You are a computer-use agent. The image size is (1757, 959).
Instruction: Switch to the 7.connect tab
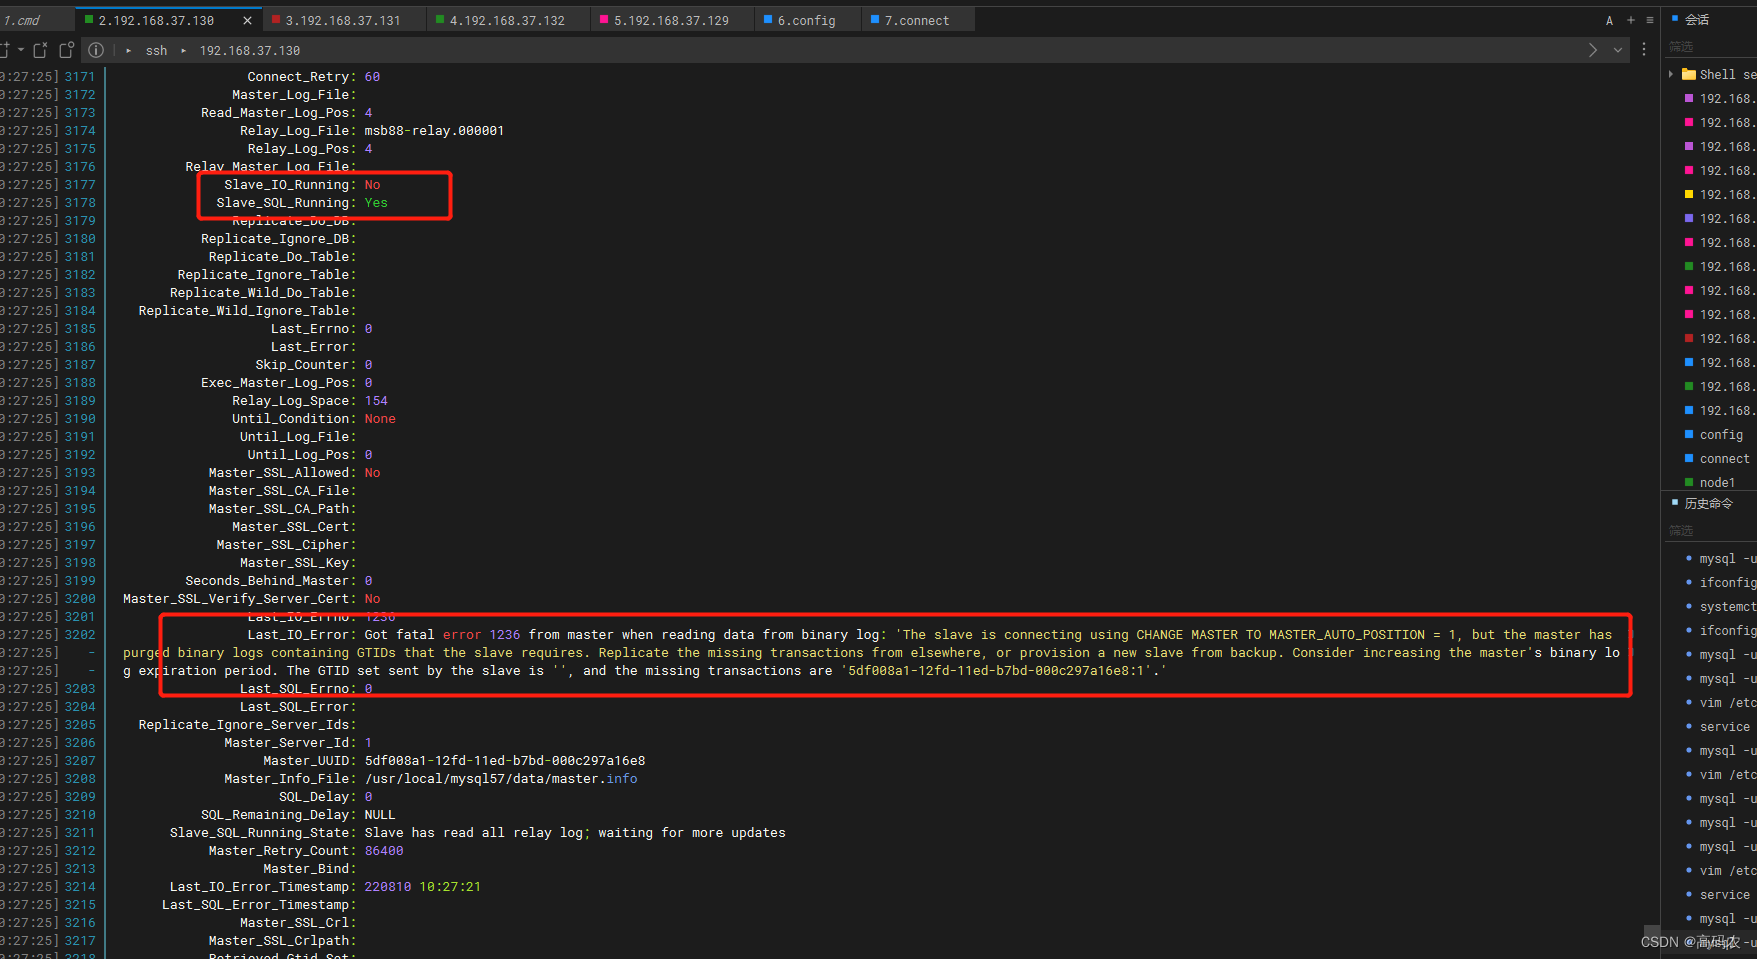[x=917, y=20]
